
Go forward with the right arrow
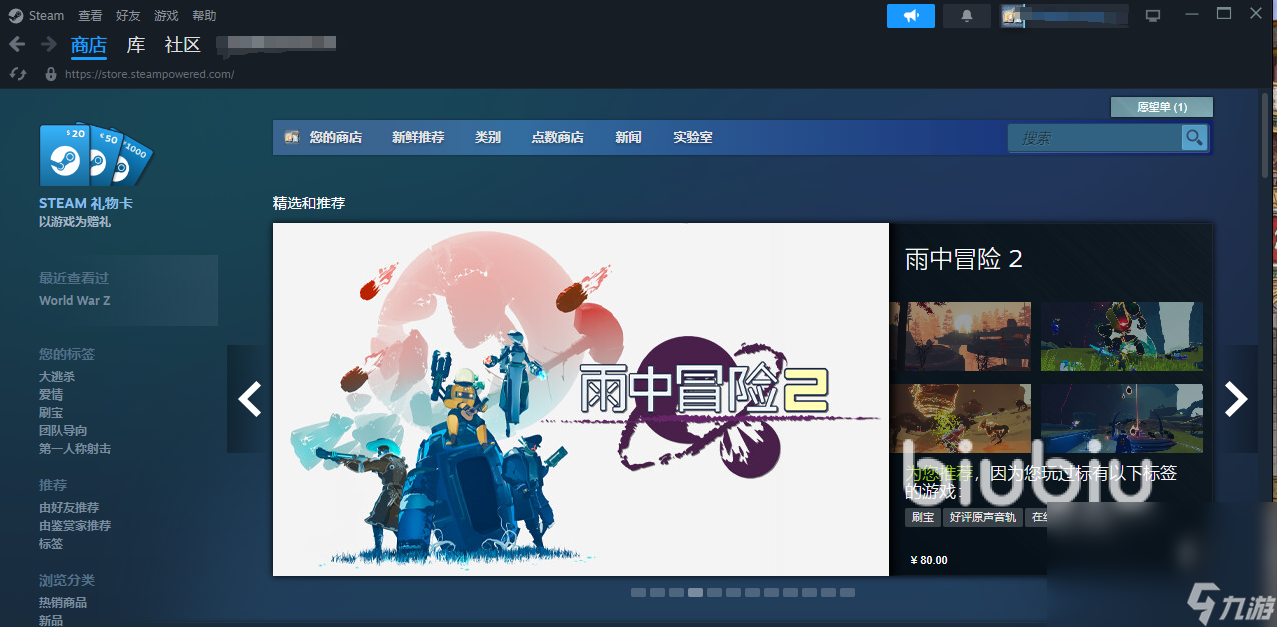[x=48, y=44]
